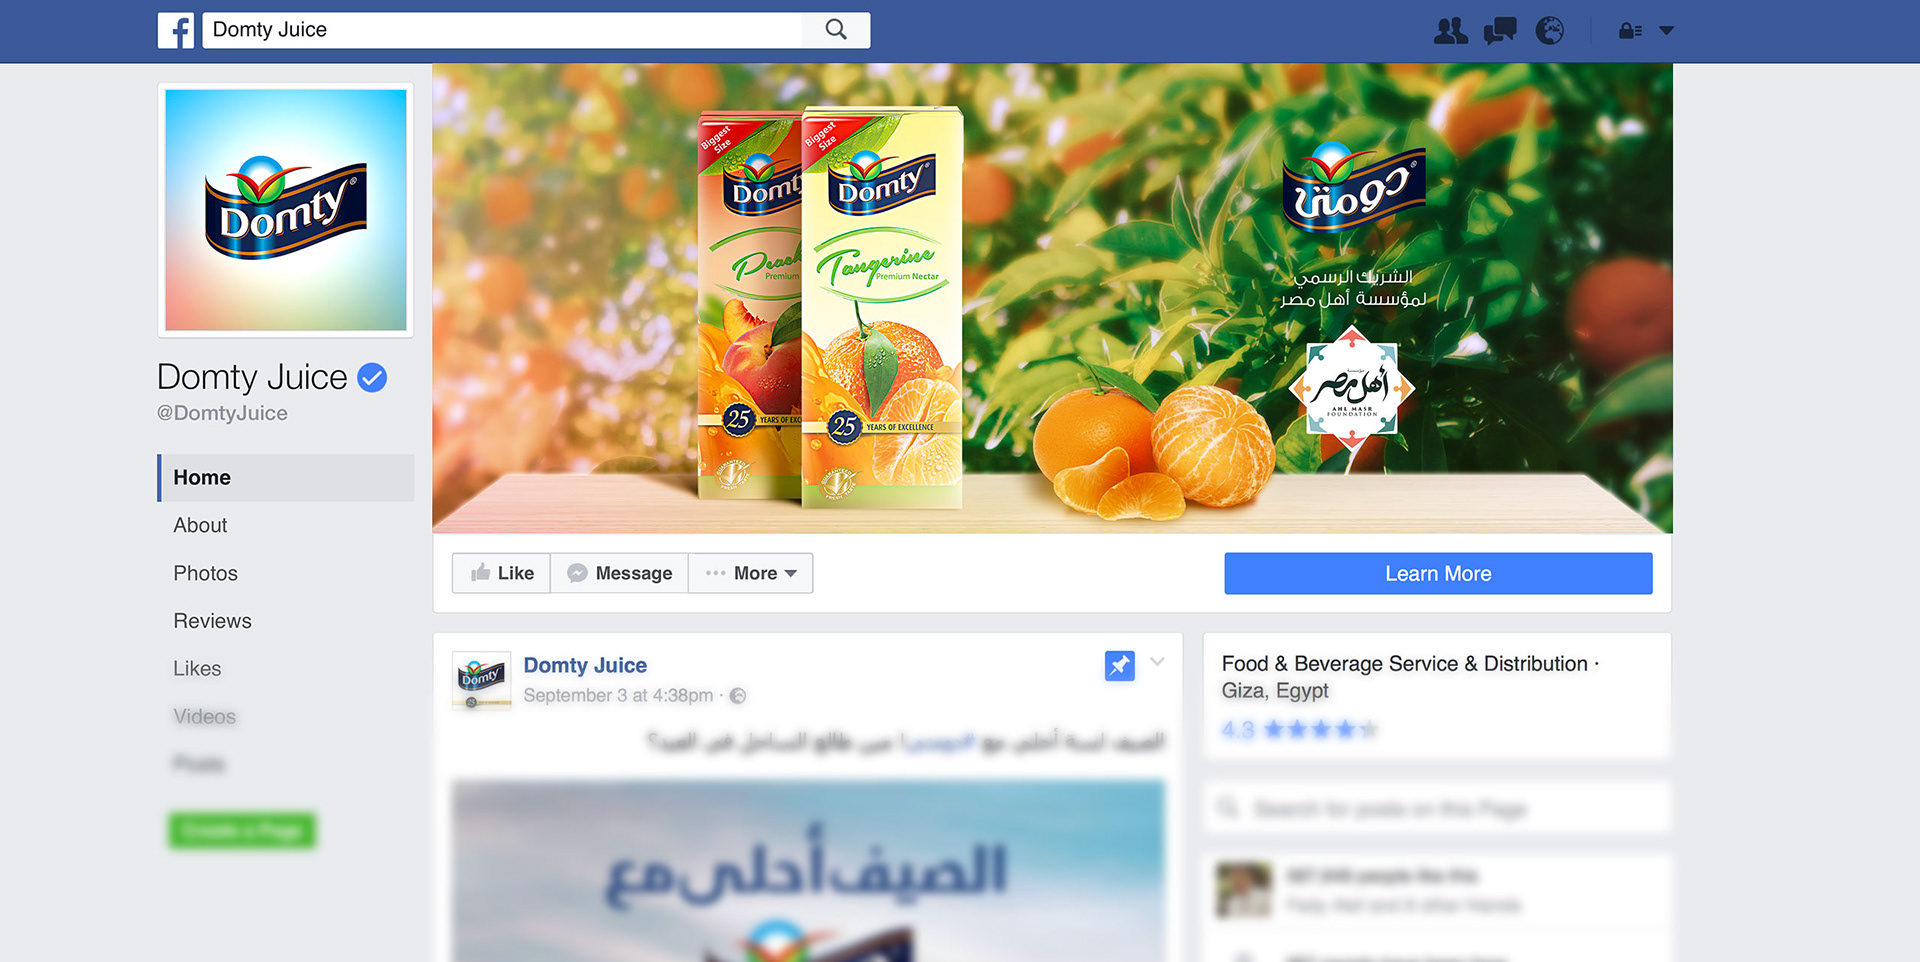Click the Facebook logo icon
Viewport: 1920px width, 962px height.
(176, 31)
